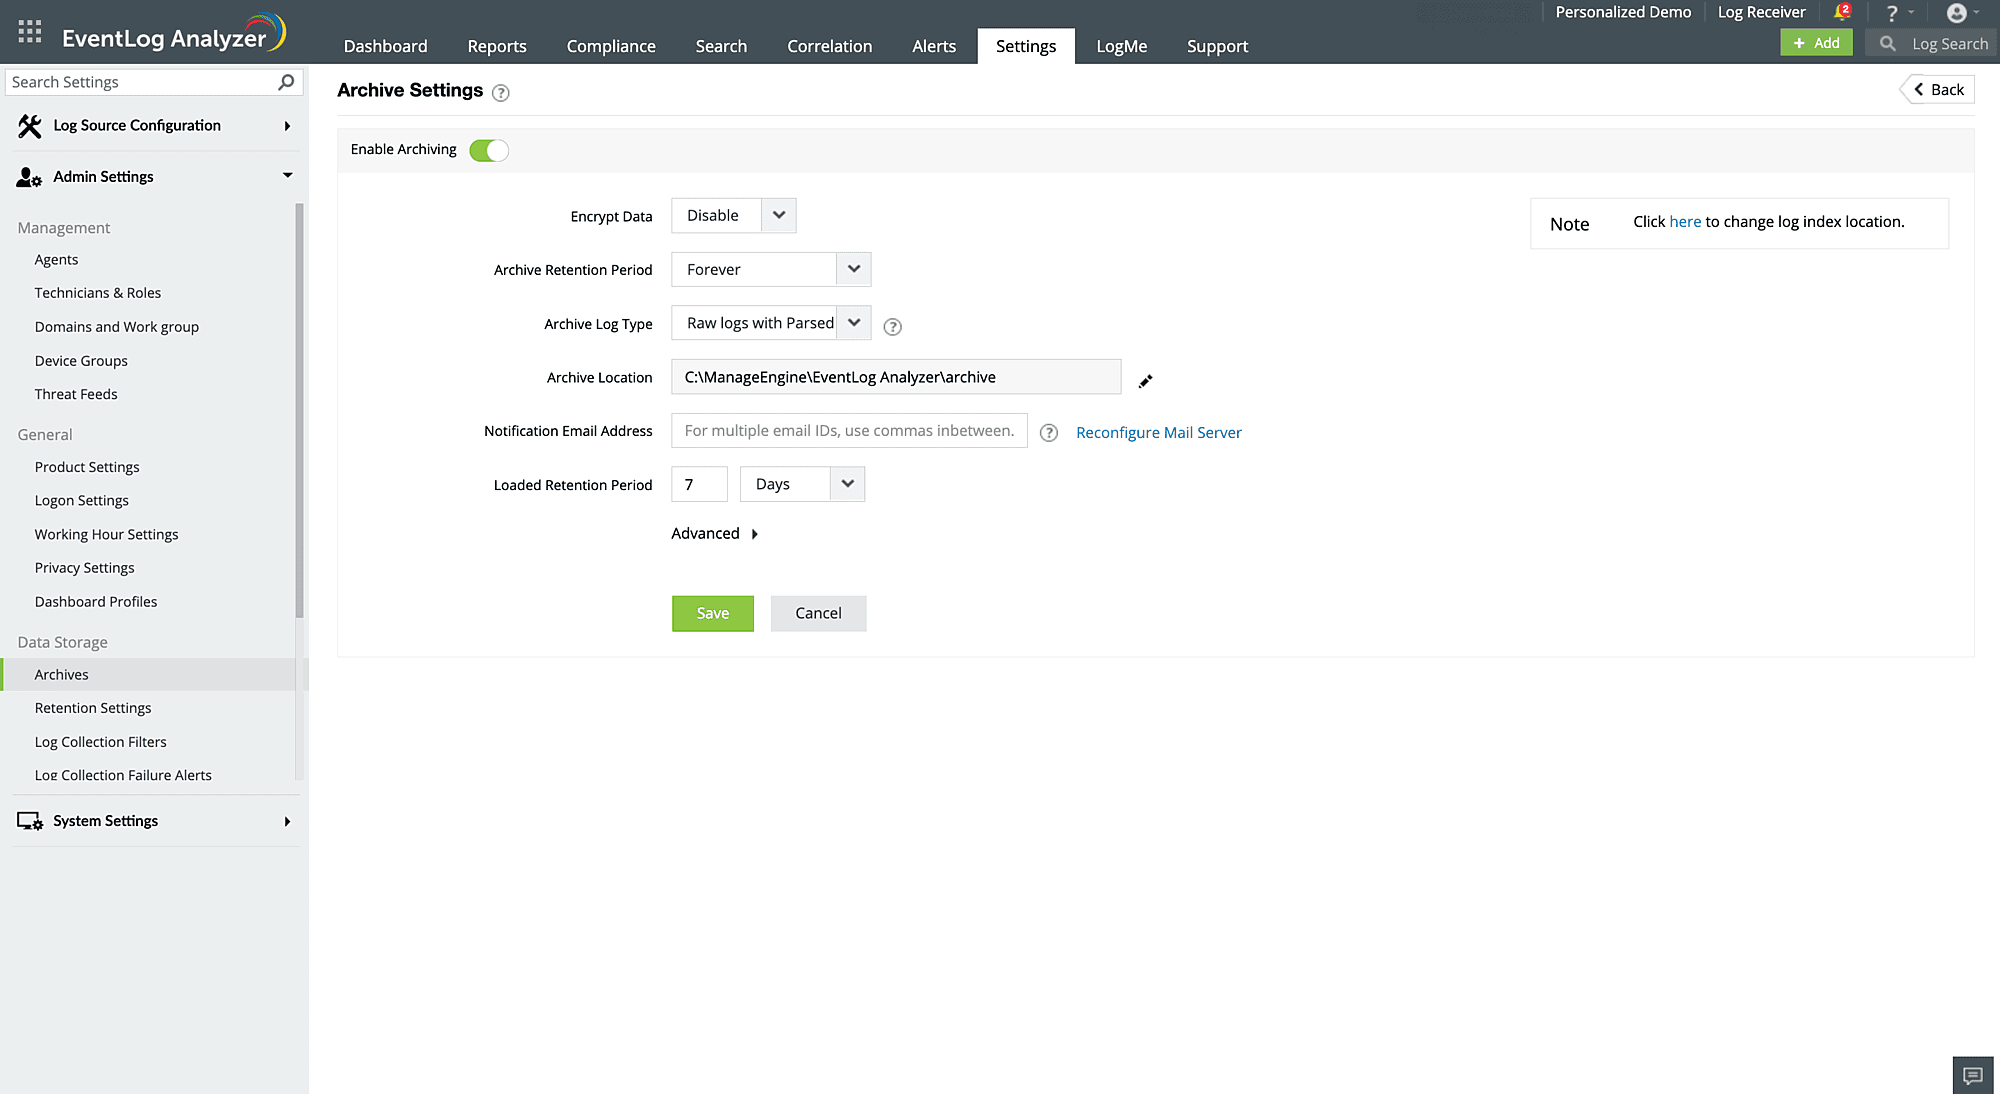Click the System Settings icon
The height and width of the screenshot is (1094, 2000).
coord(28,820)
